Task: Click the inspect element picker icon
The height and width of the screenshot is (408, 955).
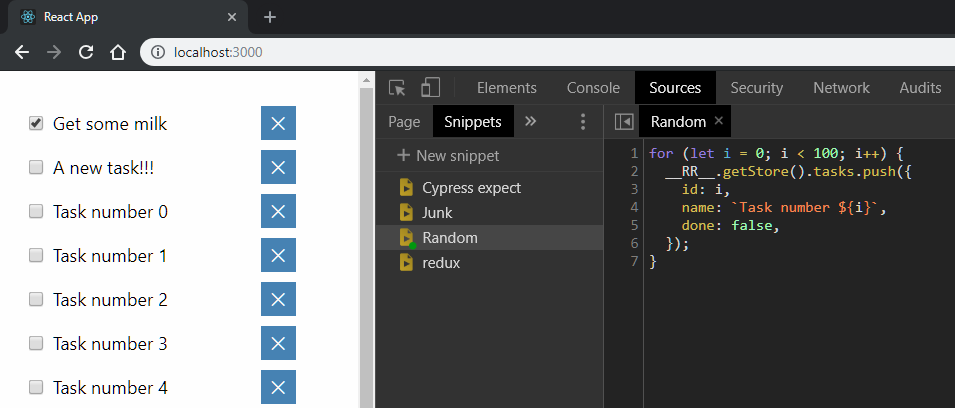Action: tap(397, 88)
